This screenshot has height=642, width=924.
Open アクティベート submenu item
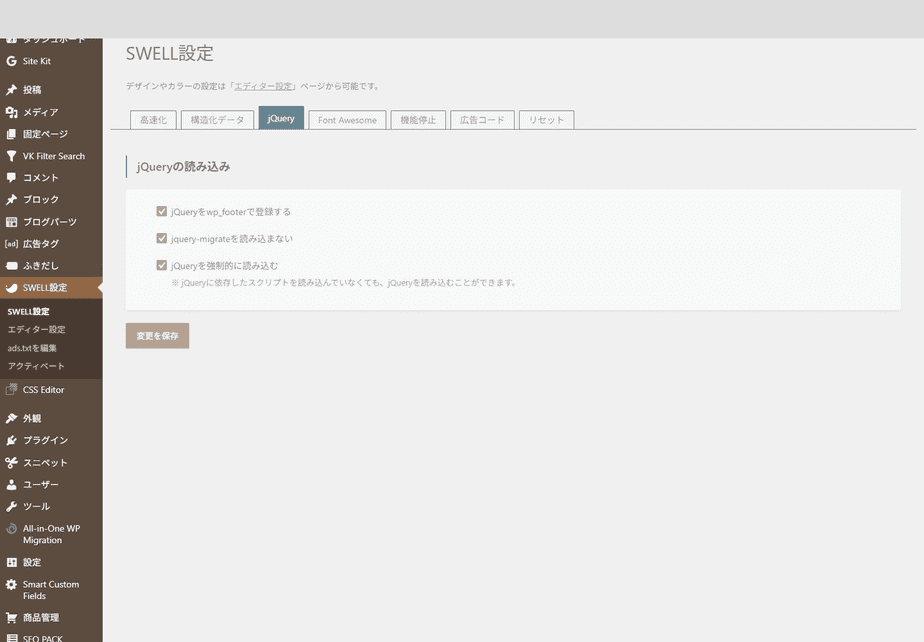35,366
